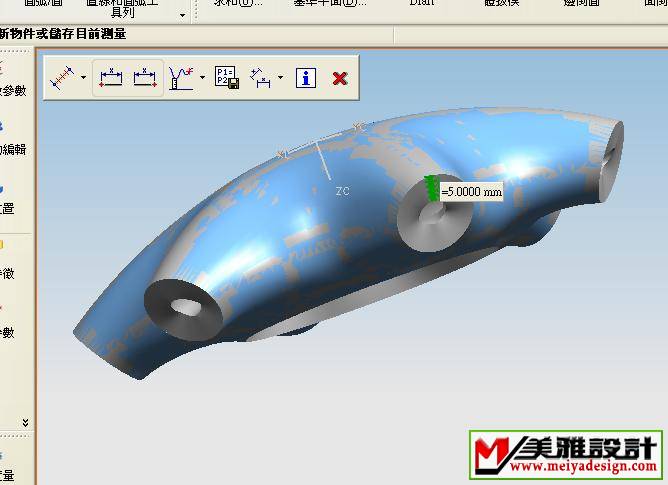The image size is (668, 485).
Task: Show the blue information window icon
Action: pos(306,78)
